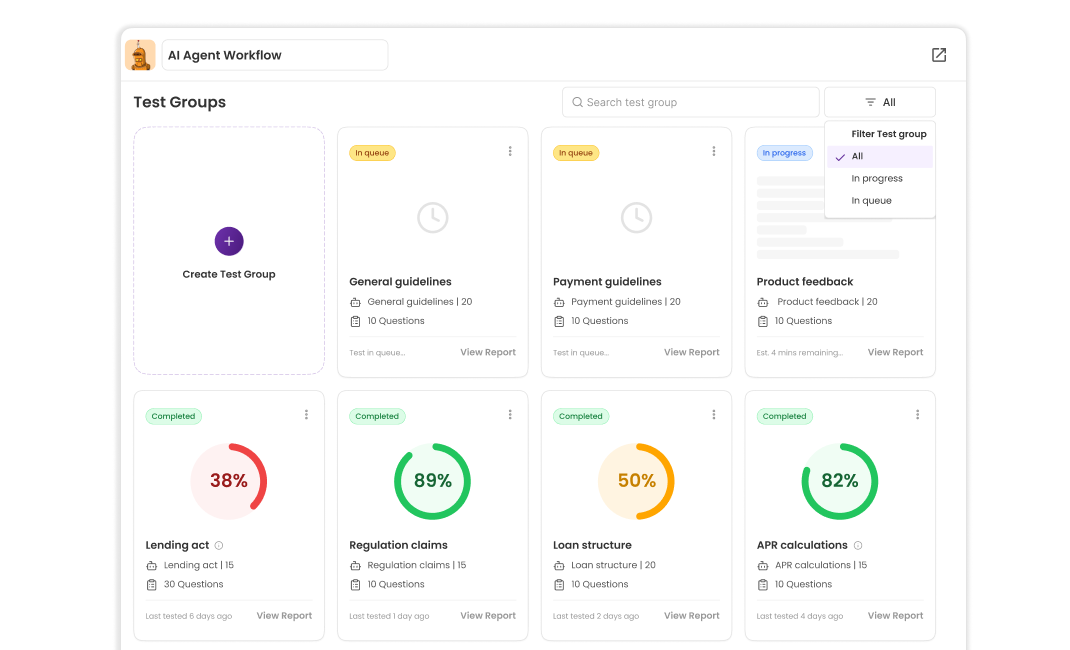Click info icon beside APR calculations title
1070x650 pixels.
pyautogui.click(x=858, y=546)
